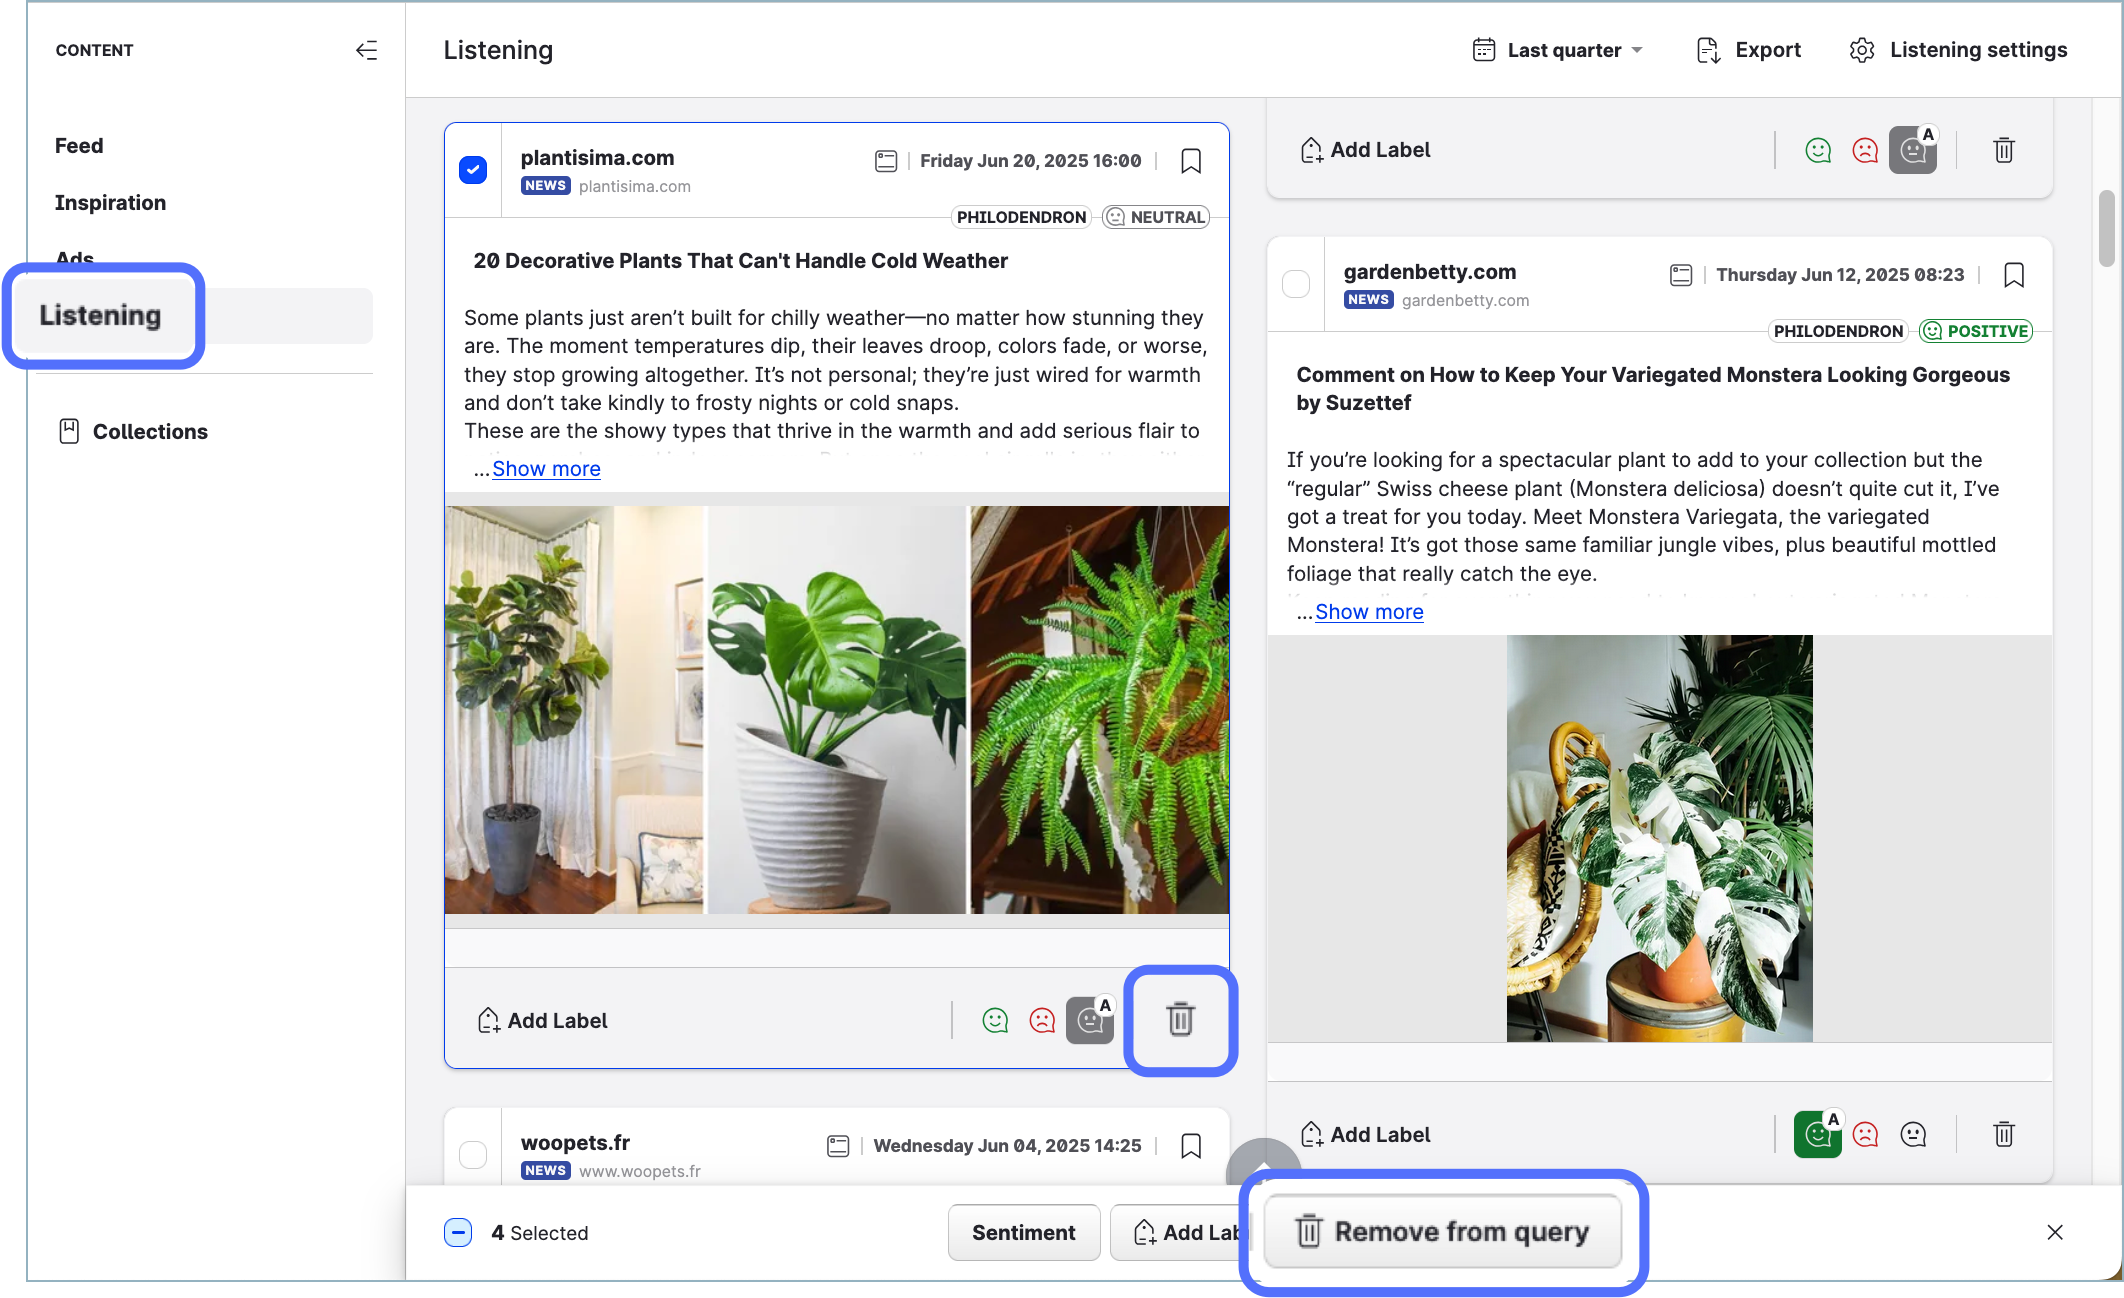This screenshot has width=2124, height=1298.
Task: Open the Inspiration section
Action: point(110,203)
